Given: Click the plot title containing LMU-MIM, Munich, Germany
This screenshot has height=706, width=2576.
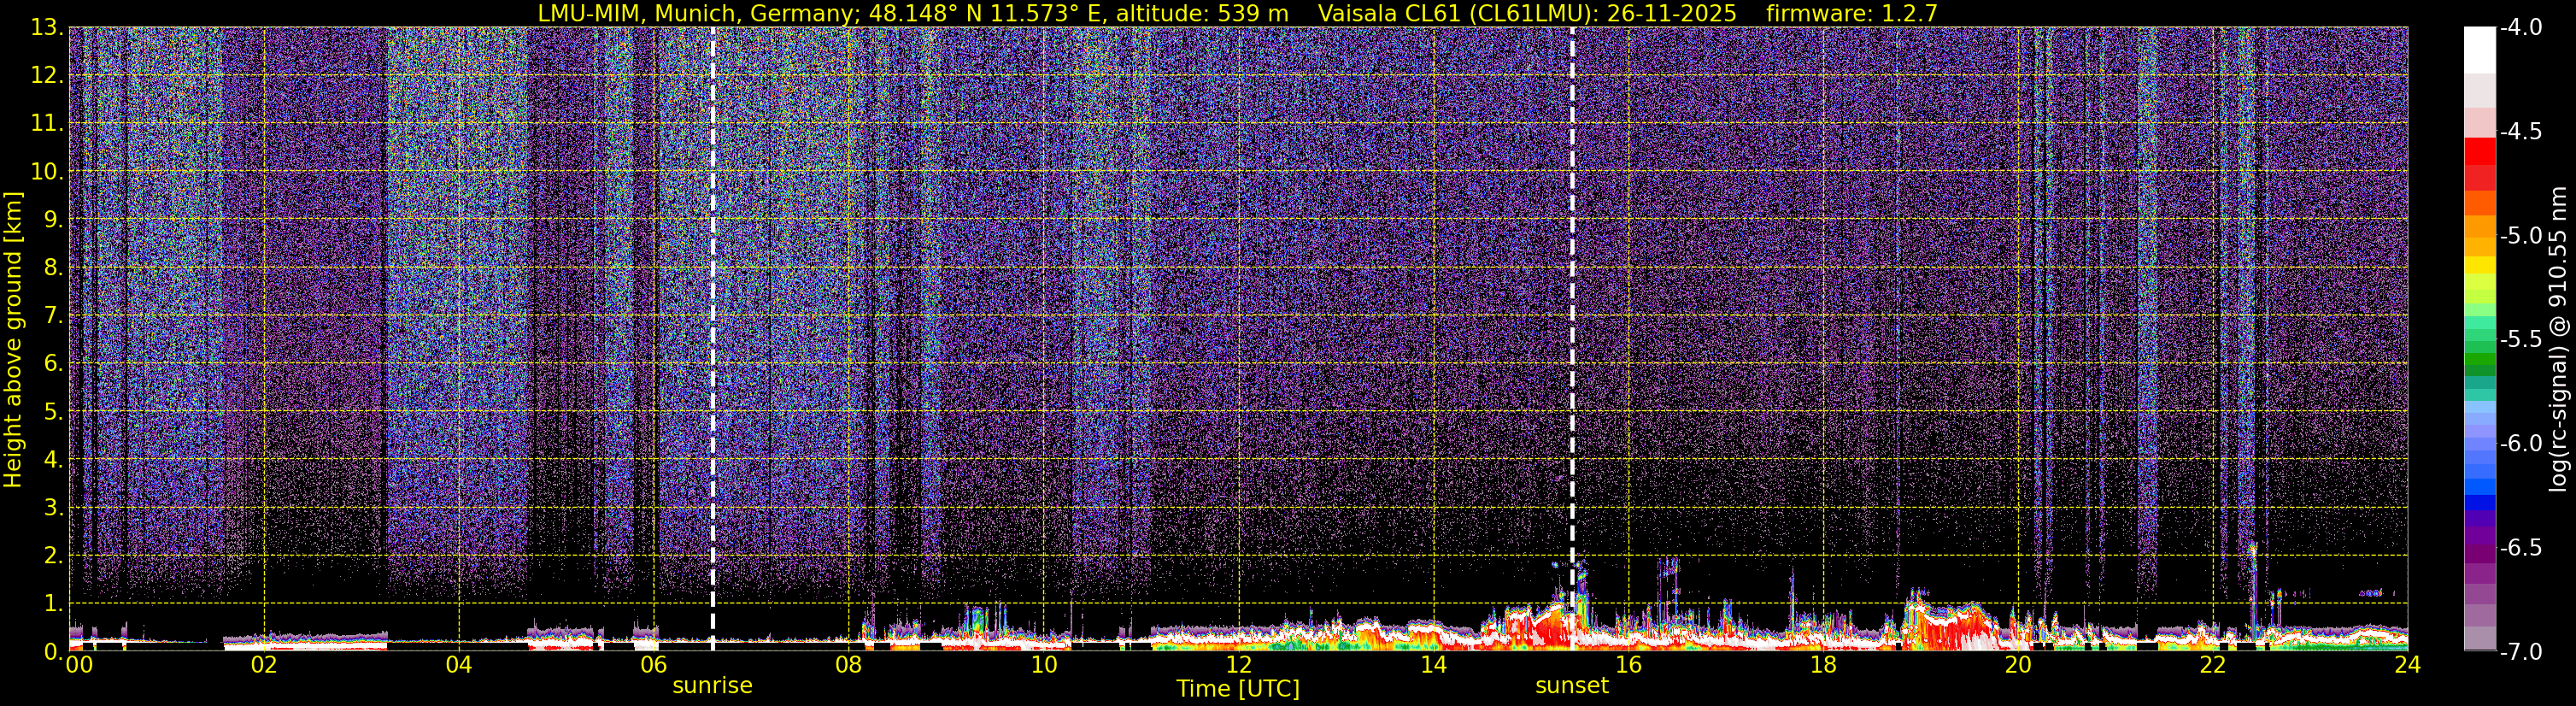Looking at the screenshot, I should [x=1238, y=13].
